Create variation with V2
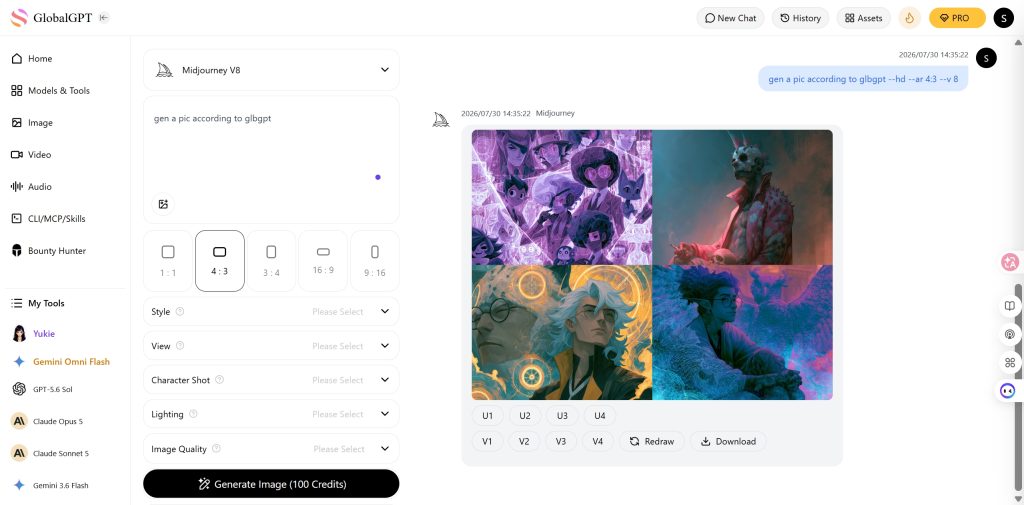Viewport: 1024px width, 505px height. point(524,441)
